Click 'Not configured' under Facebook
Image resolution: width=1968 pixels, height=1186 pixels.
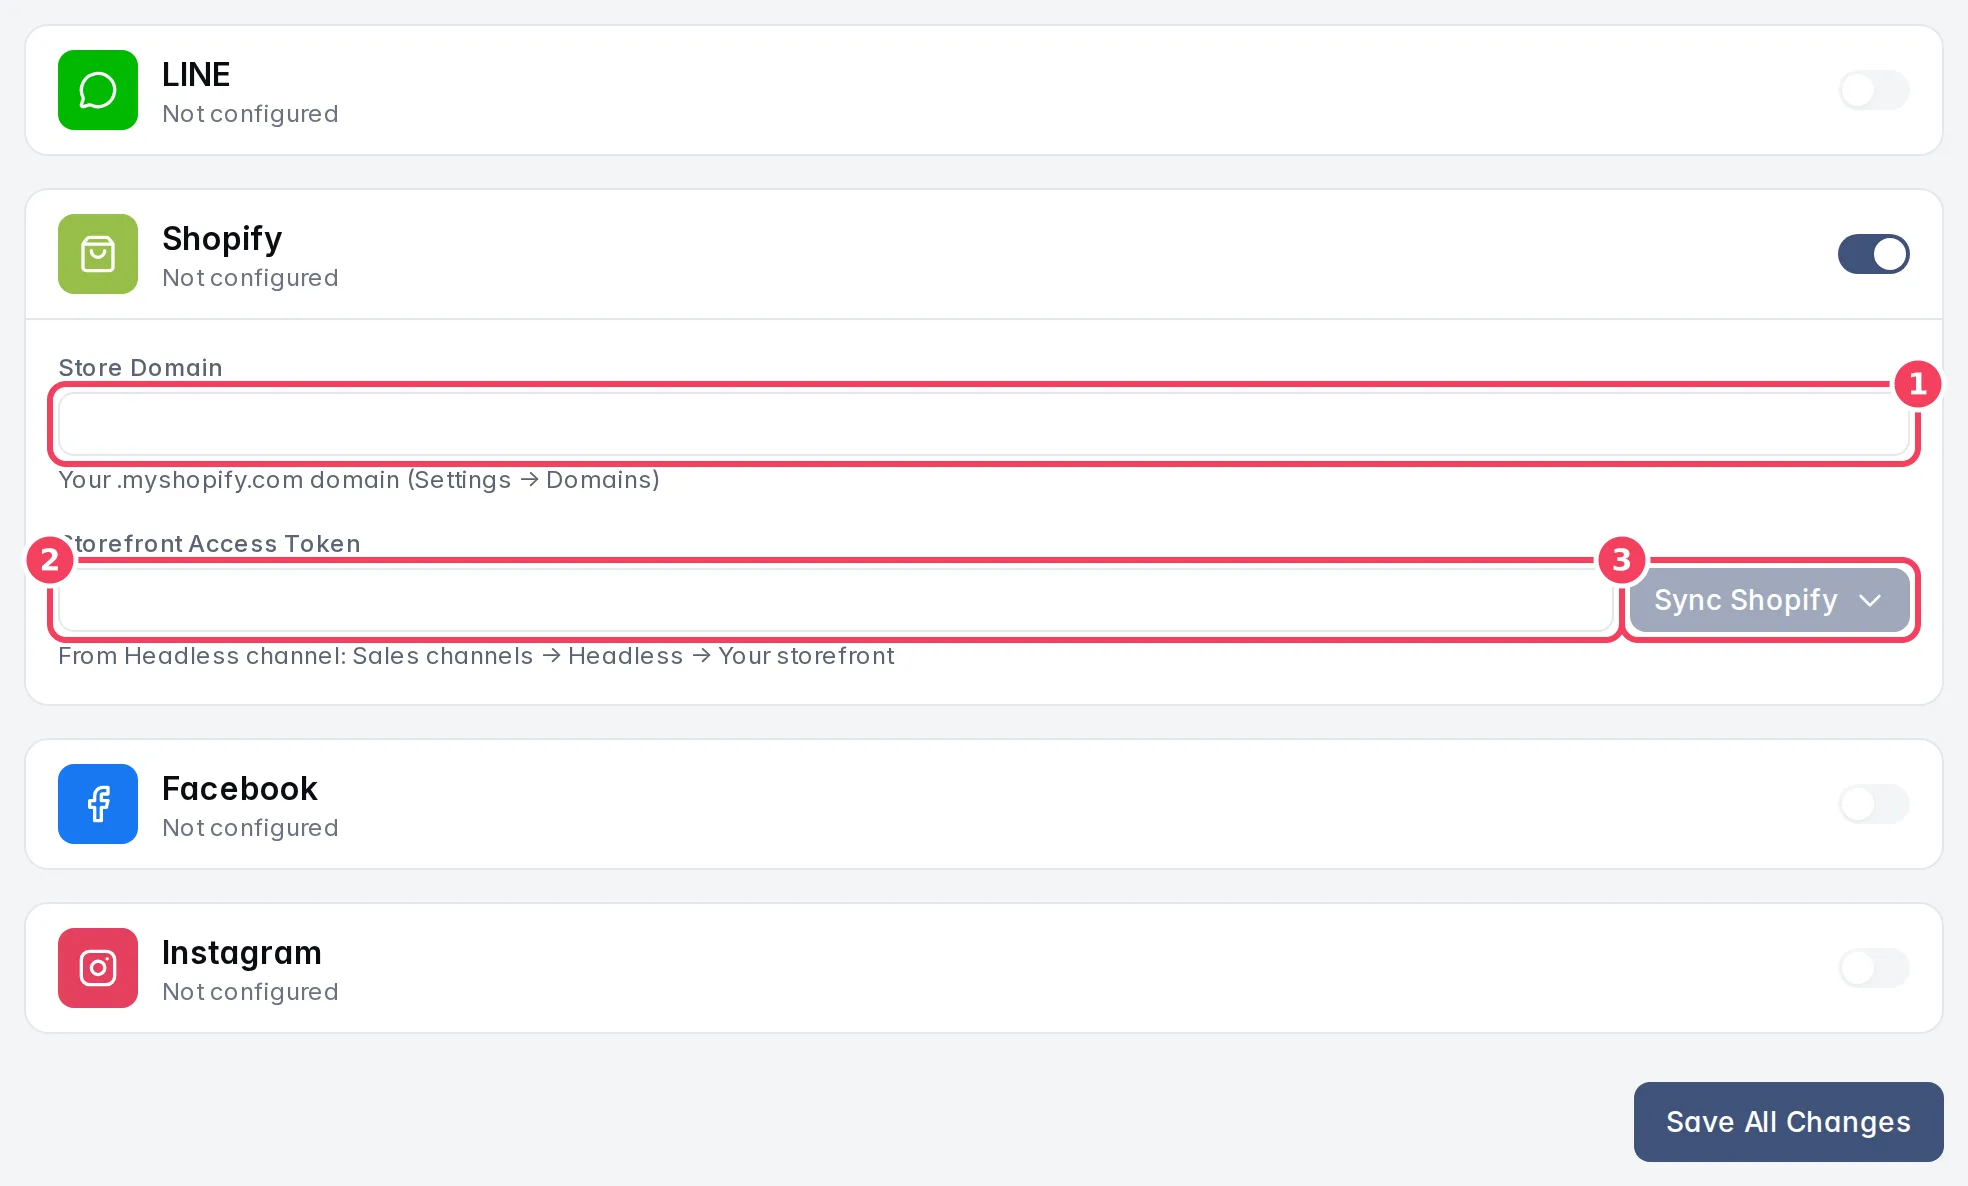pyautogui.click(x=250, y=828)
